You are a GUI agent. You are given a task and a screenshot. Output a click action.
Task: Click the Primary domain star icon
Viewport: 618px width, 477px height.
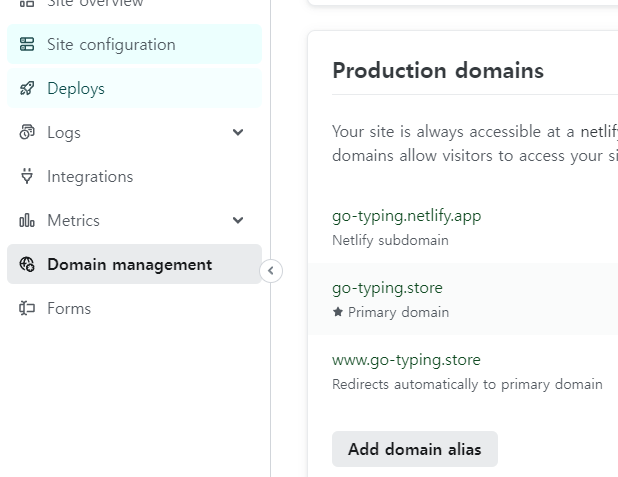point(338,312)
